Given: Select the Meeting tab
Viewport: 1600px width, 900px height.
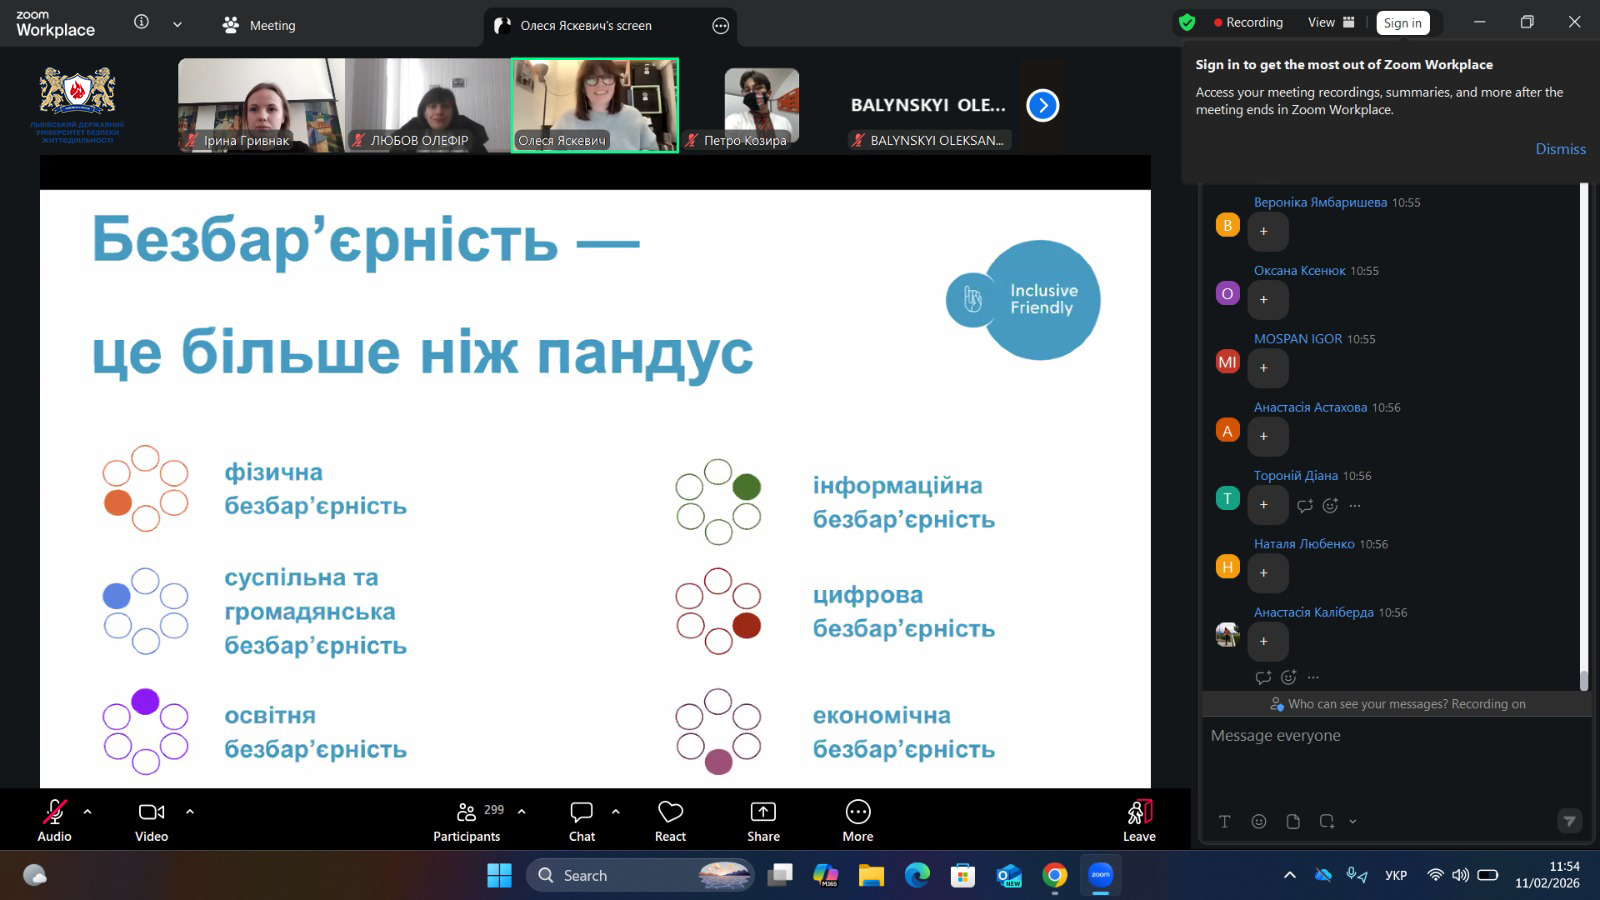Looking at the screenshot, I should point(259,25).
